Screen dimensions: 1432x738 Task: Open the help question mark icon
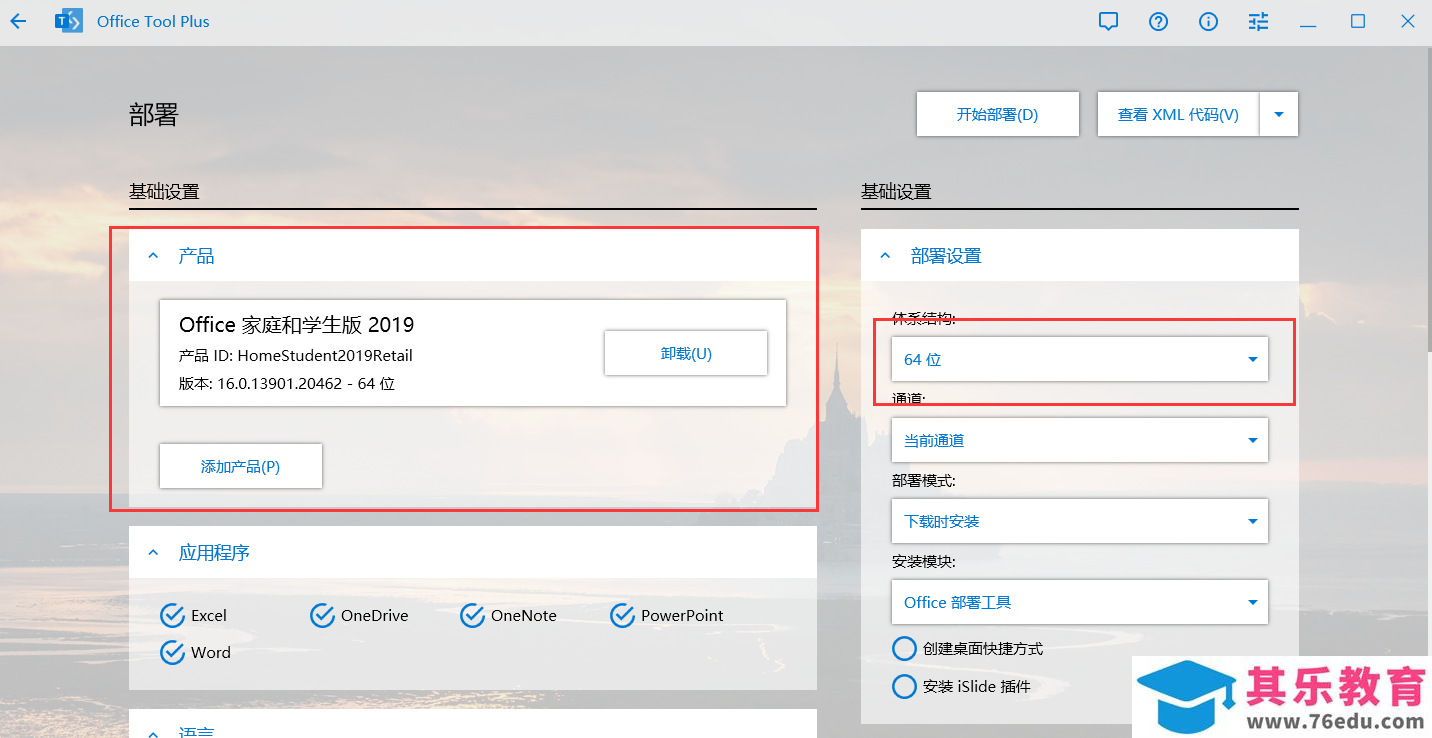(x=1158, y=21)
